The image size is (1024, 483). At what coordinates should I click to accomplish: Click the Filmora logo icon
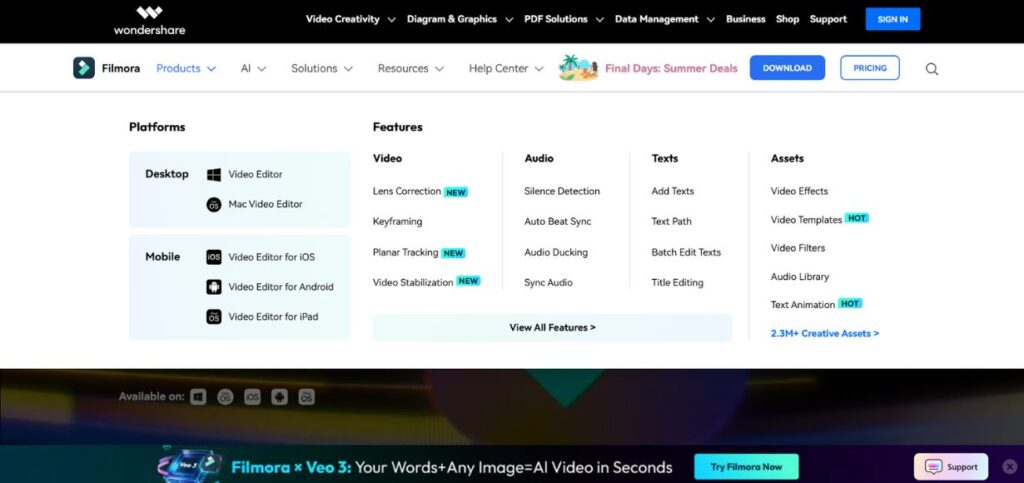pyautogui.click(x=84, y=68)
